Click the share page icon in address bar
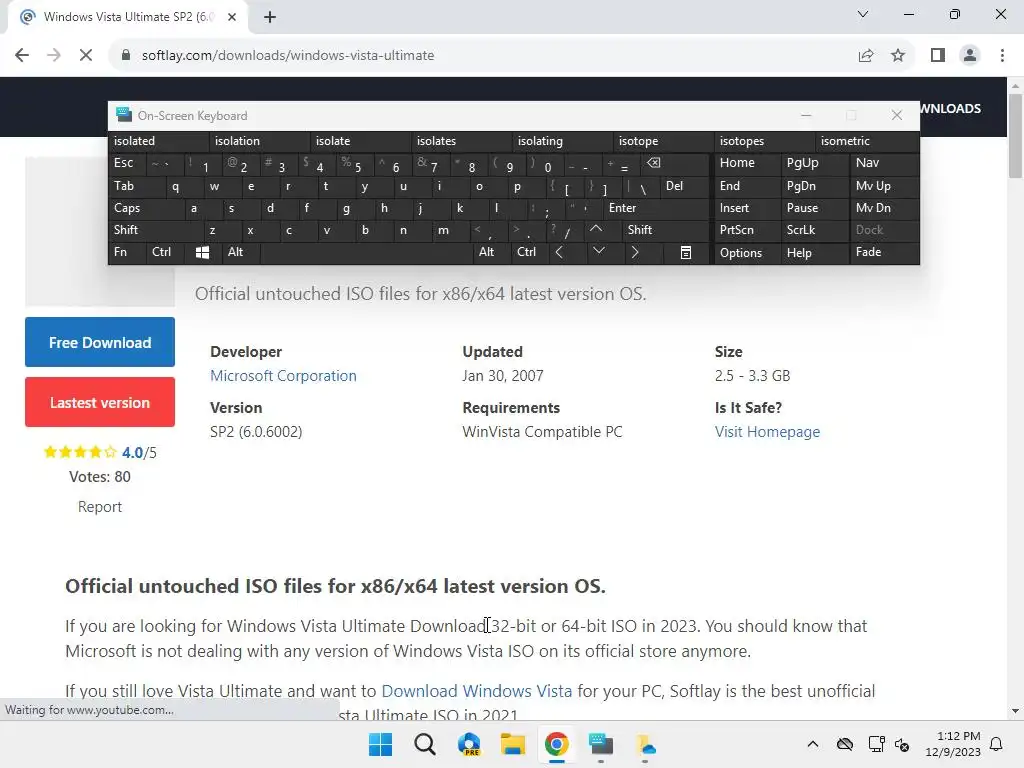Image resolution: width=1024 pixels, height=768 pixels. (866, 56)
